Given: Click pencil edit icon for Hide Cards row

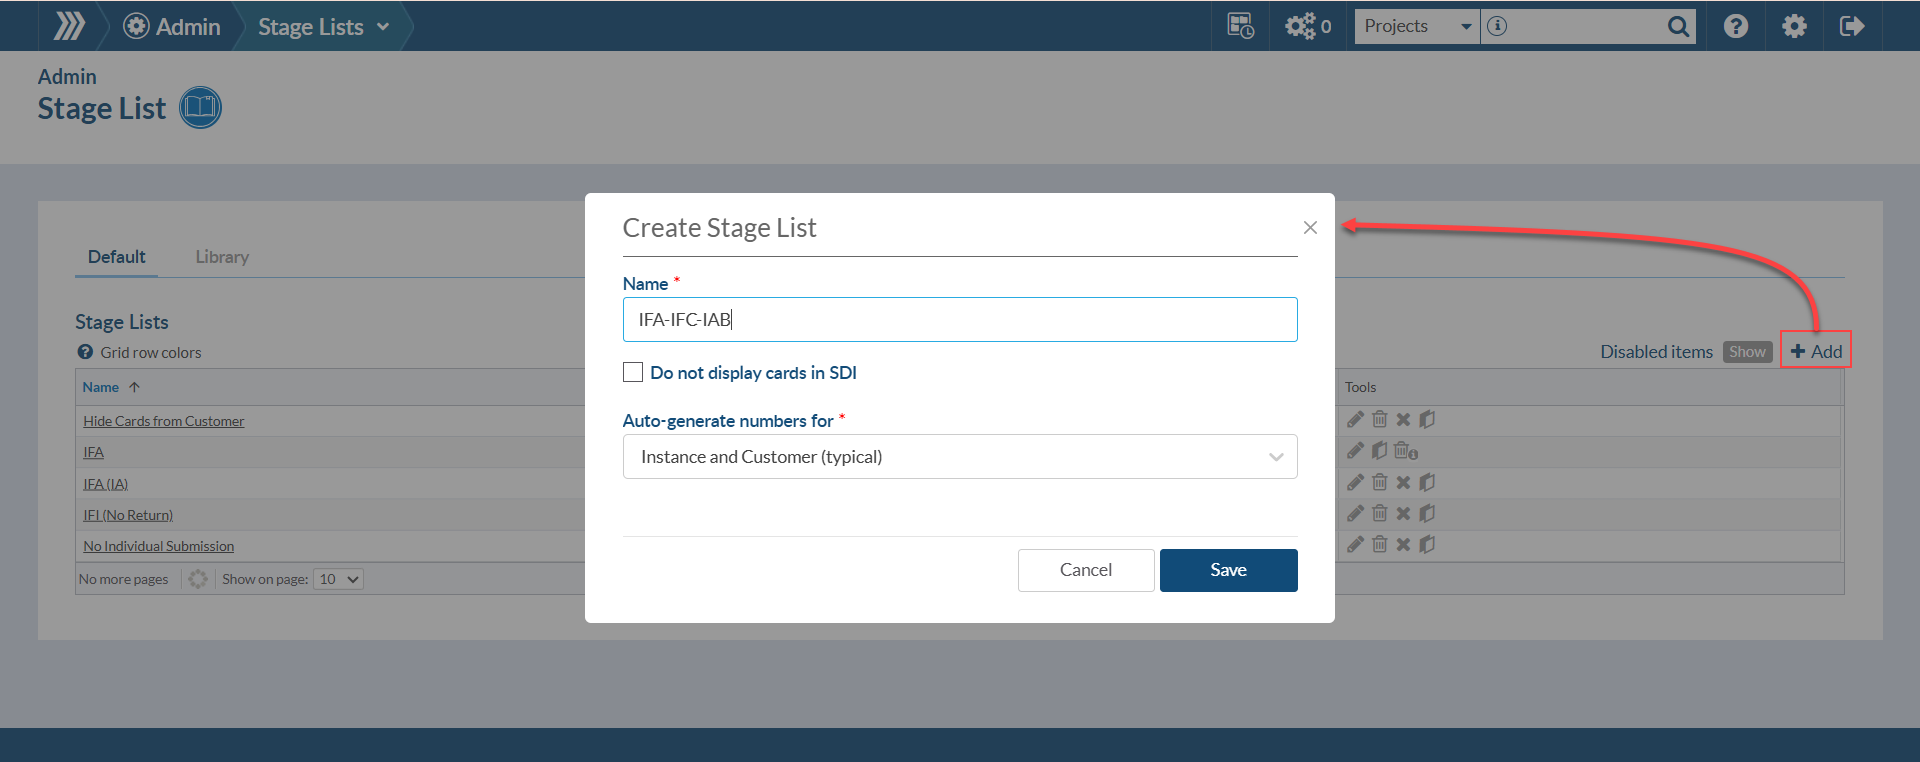Looking at the screenshot, I should click(x=1355, y=420).
